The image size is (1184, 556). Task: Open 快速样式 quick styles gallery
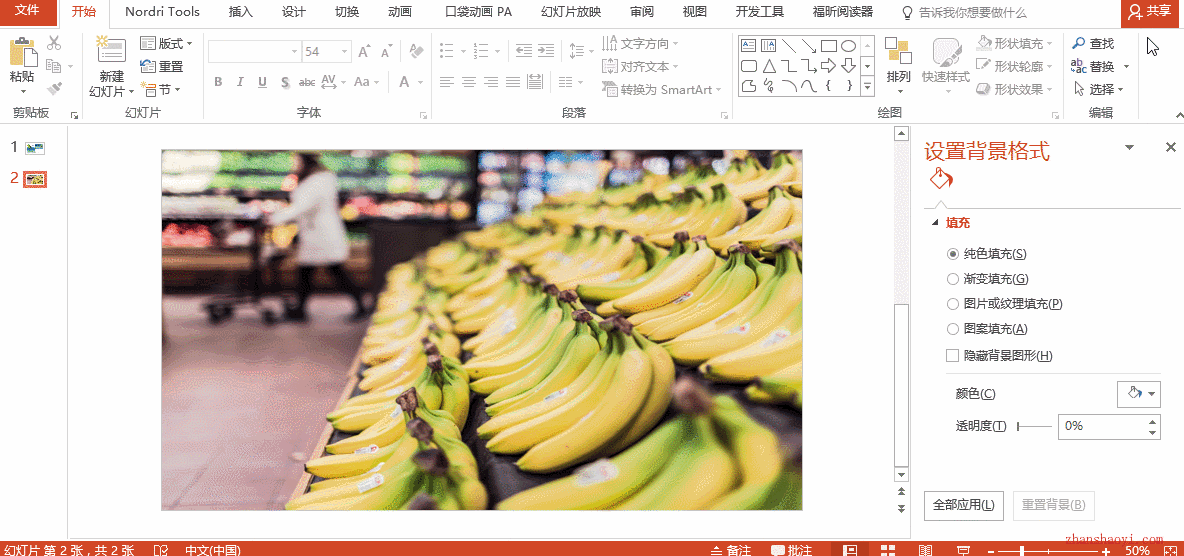click(945, 60)
